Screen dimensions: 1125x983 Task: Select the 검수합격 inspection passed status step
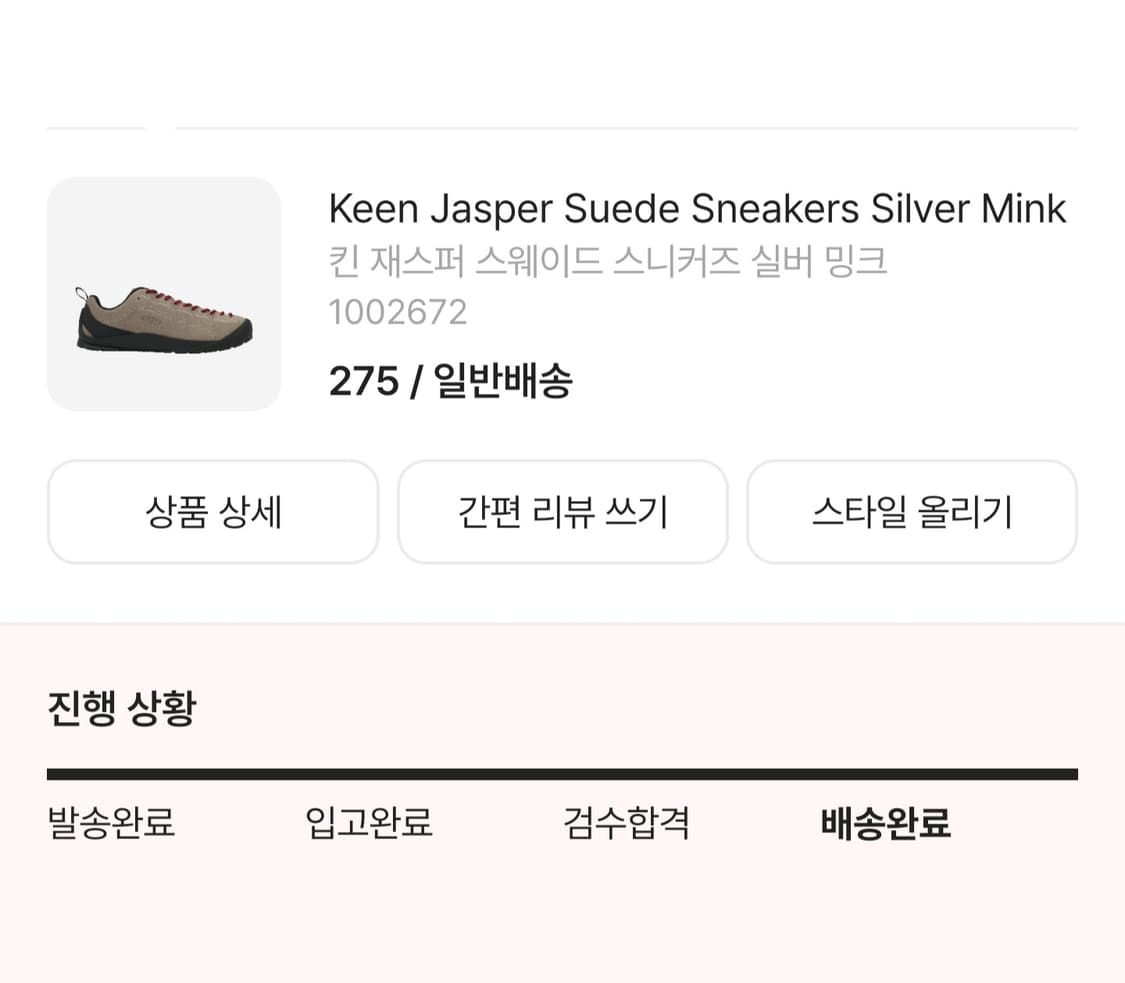click(x=627, y=824)
